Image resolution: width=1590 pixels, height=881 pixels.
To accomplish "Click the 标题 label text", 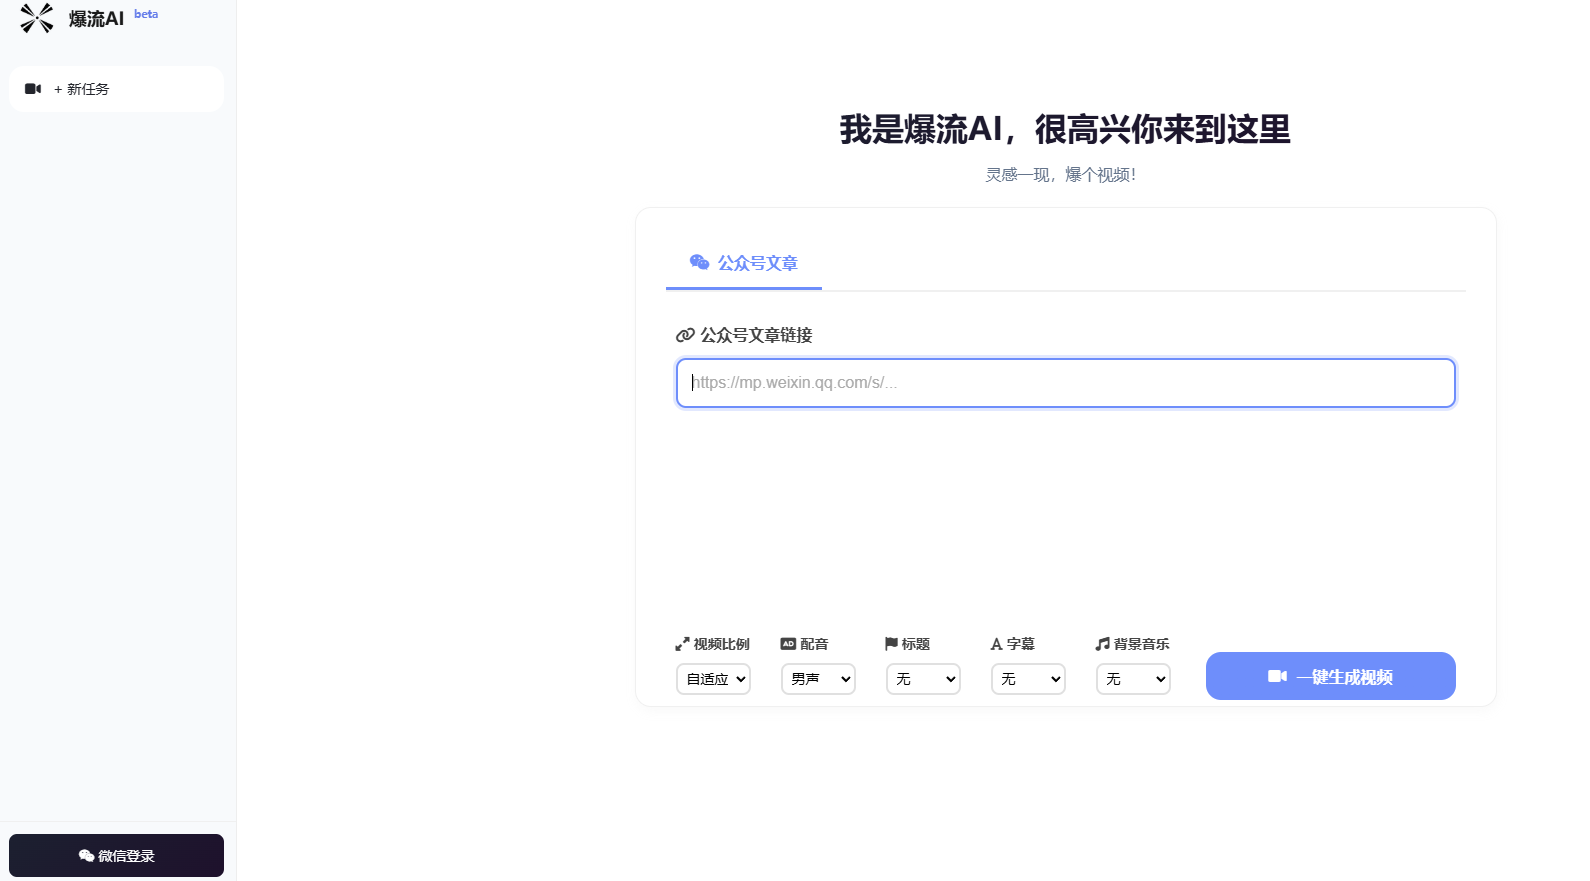I will click(x=916, y=644).
